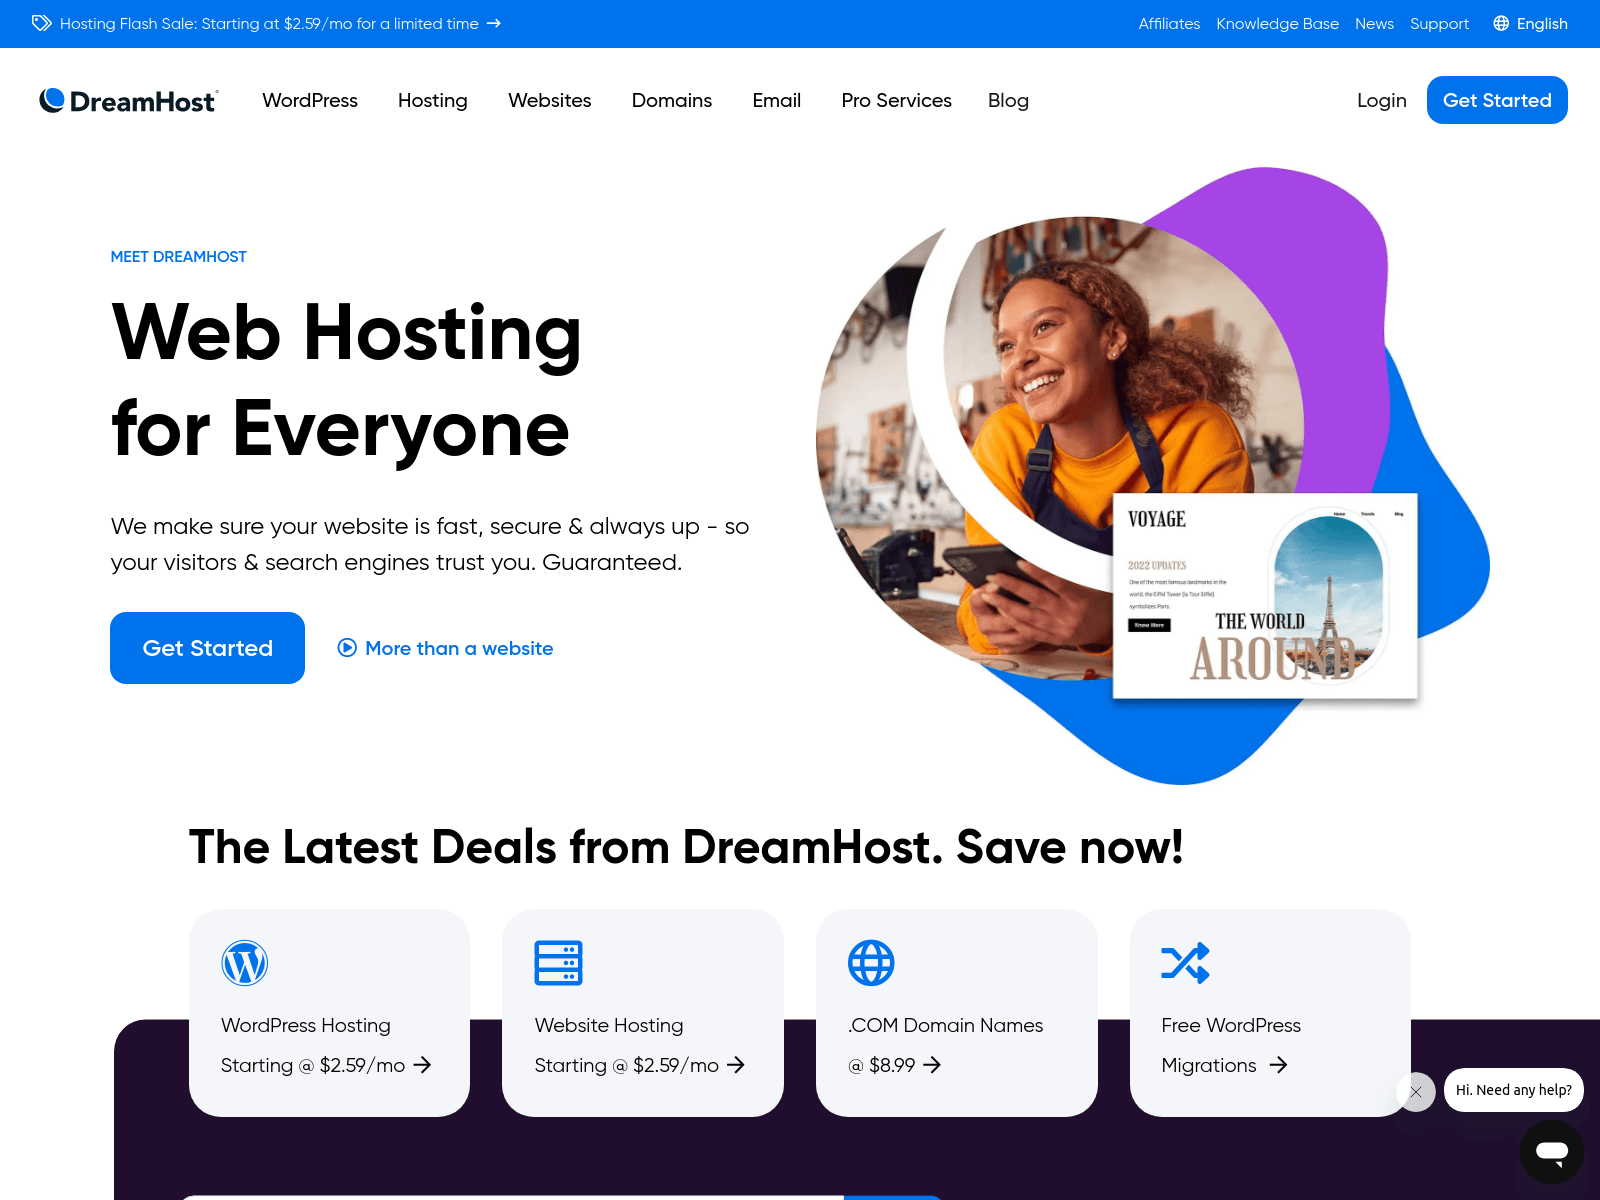Open the English language selector
Viewport: 1600px width, 1200px height.
1530,23
